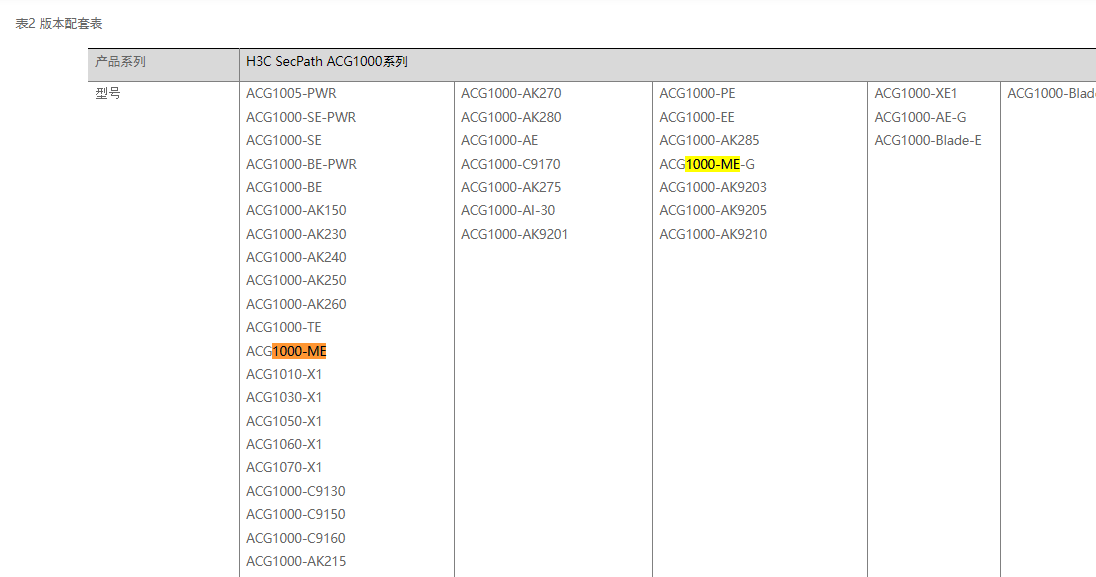Click model ACG1000-EE

click(x=697, y=117)
